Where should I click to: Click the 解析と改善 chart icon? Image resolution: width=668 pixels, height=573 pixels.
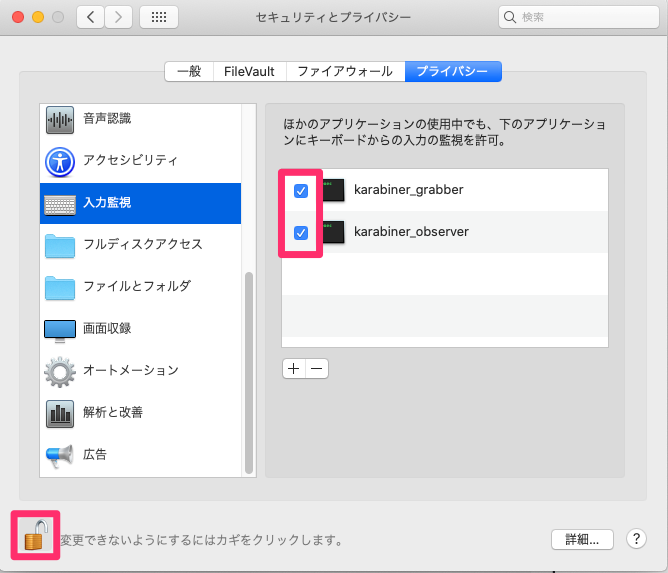pos(60,414)
